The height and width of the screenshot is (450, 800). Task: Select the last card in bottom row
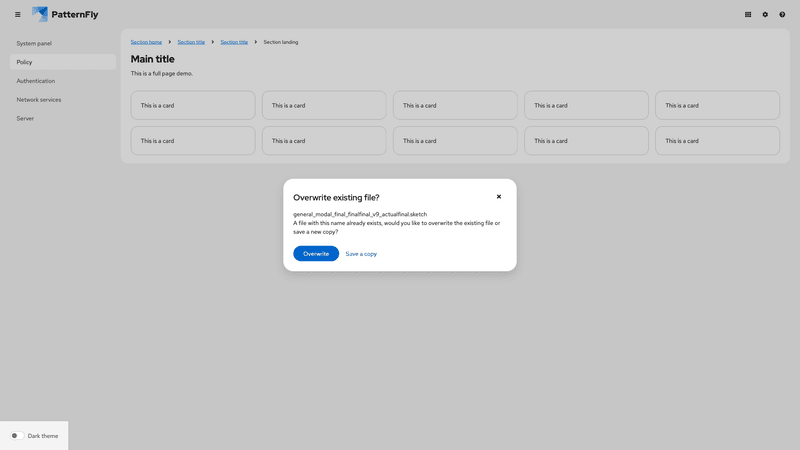click(717, 141)
